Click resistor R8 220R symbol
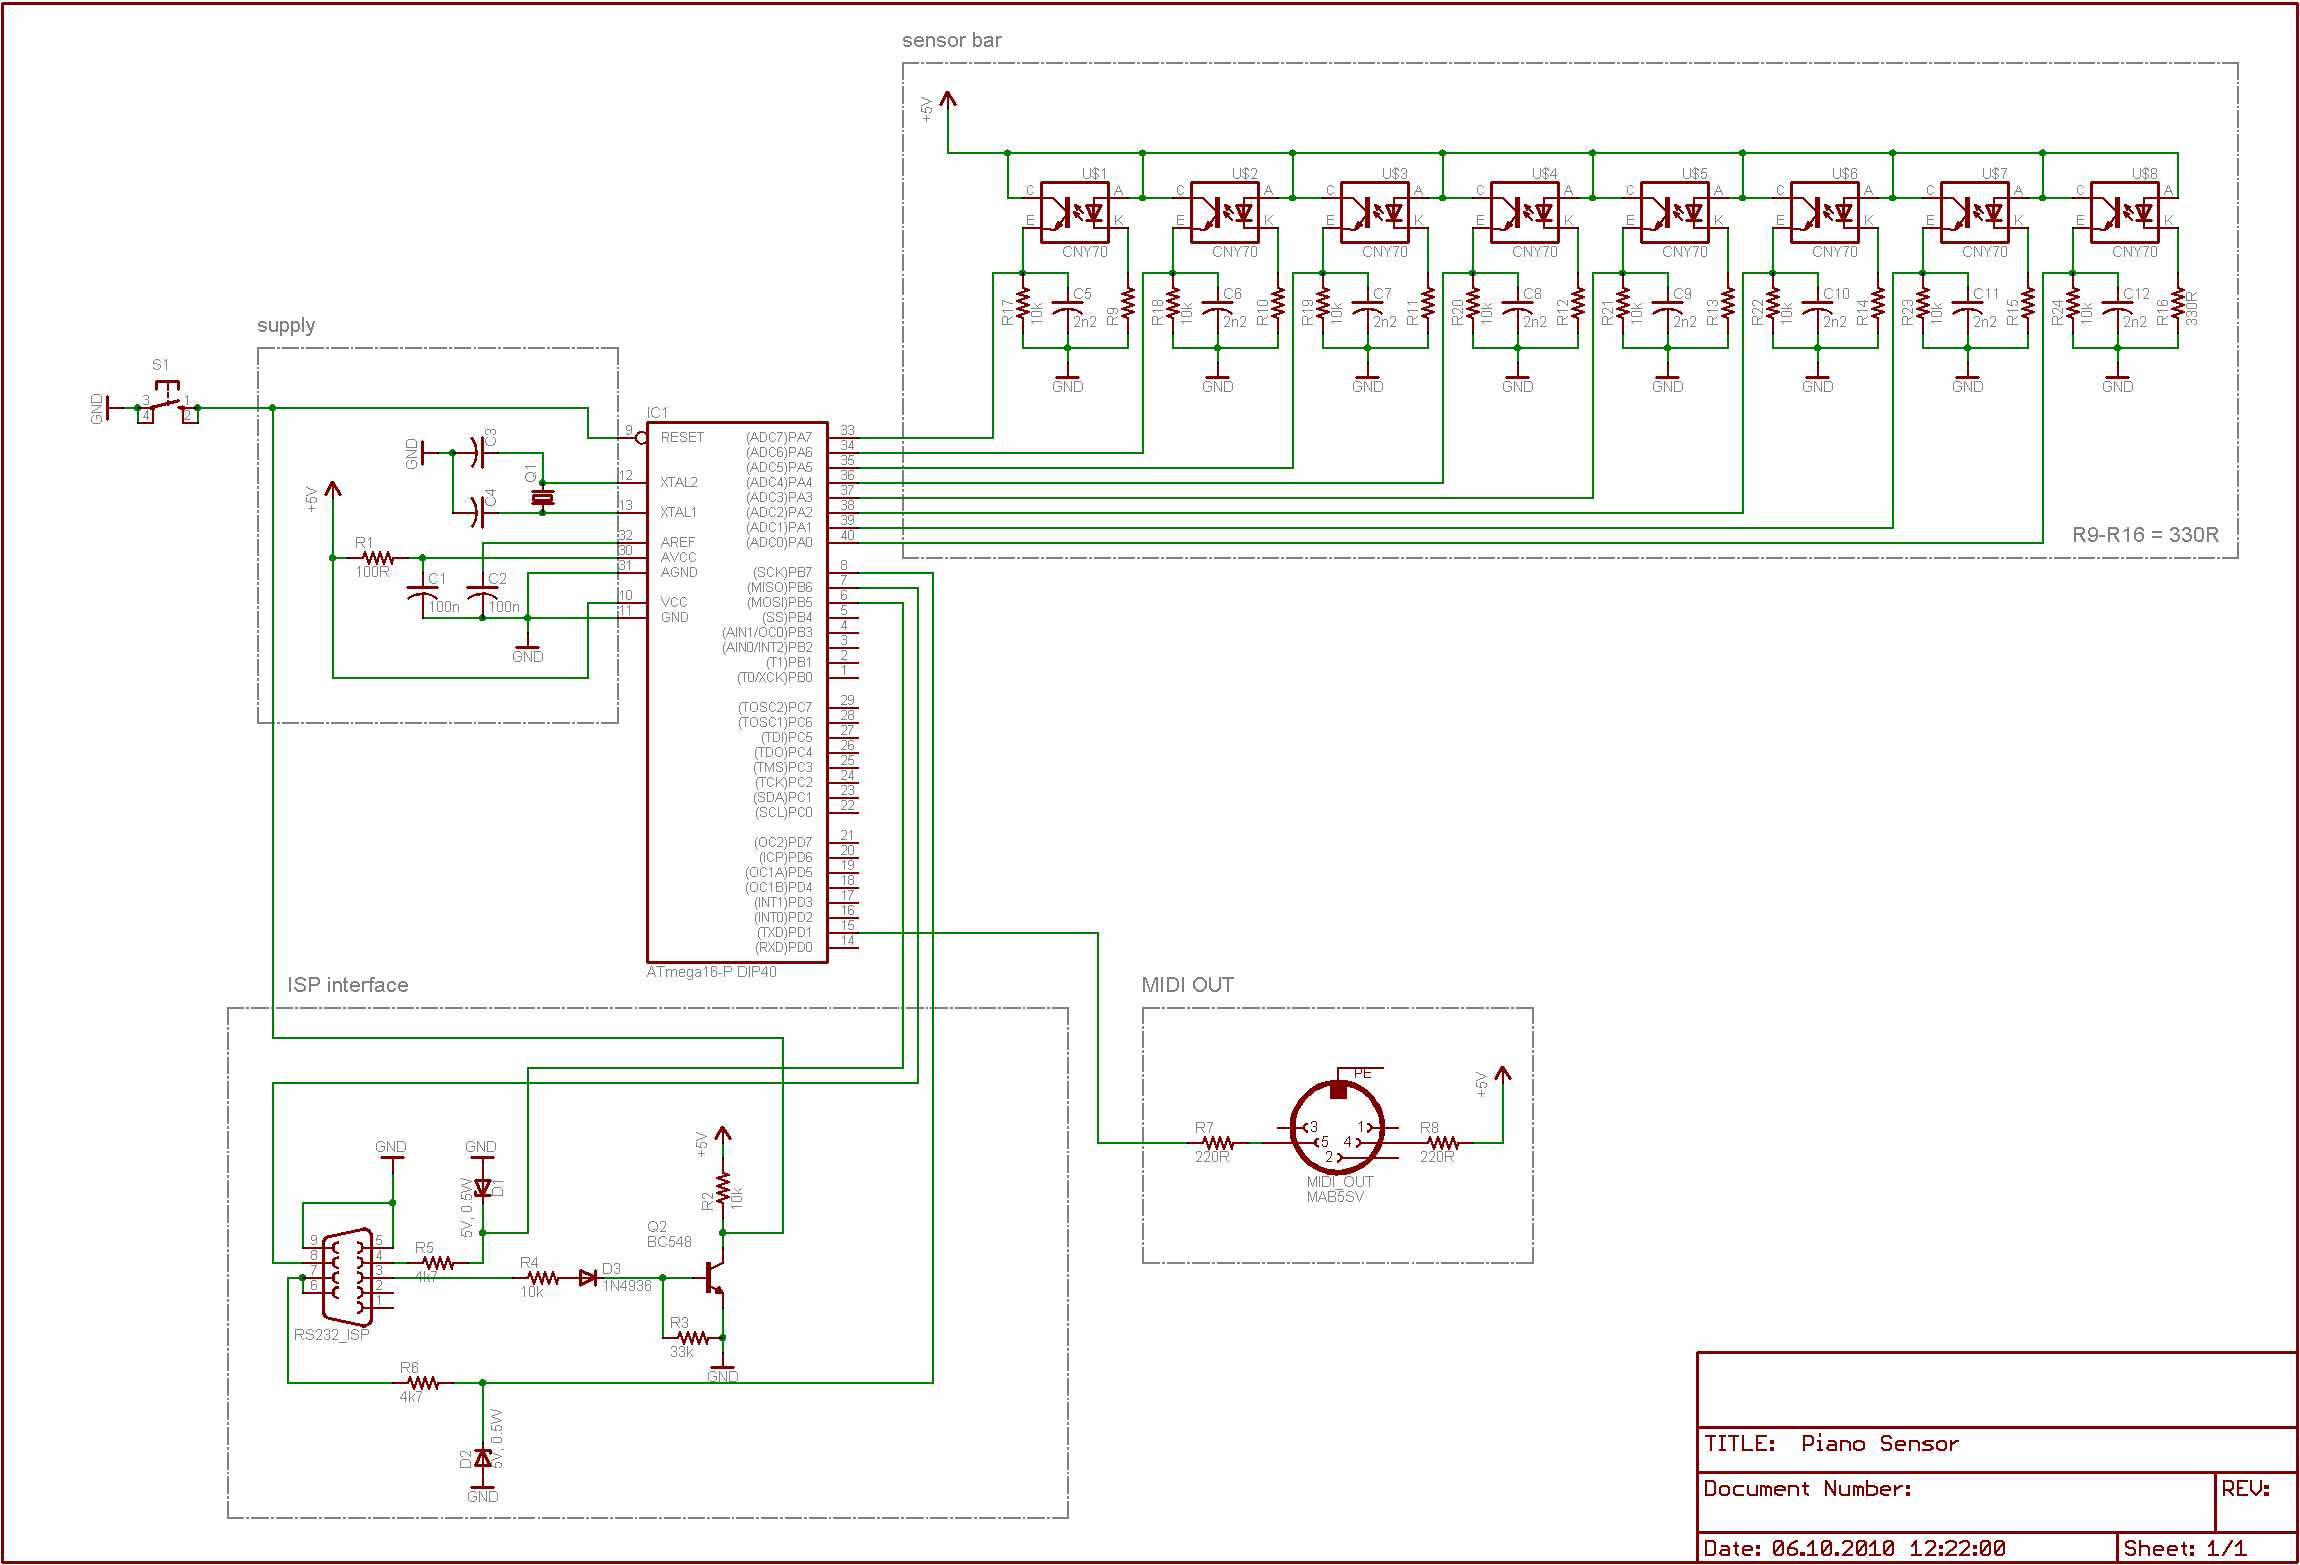Screen dimensions: 2300x1565 1442,1142
